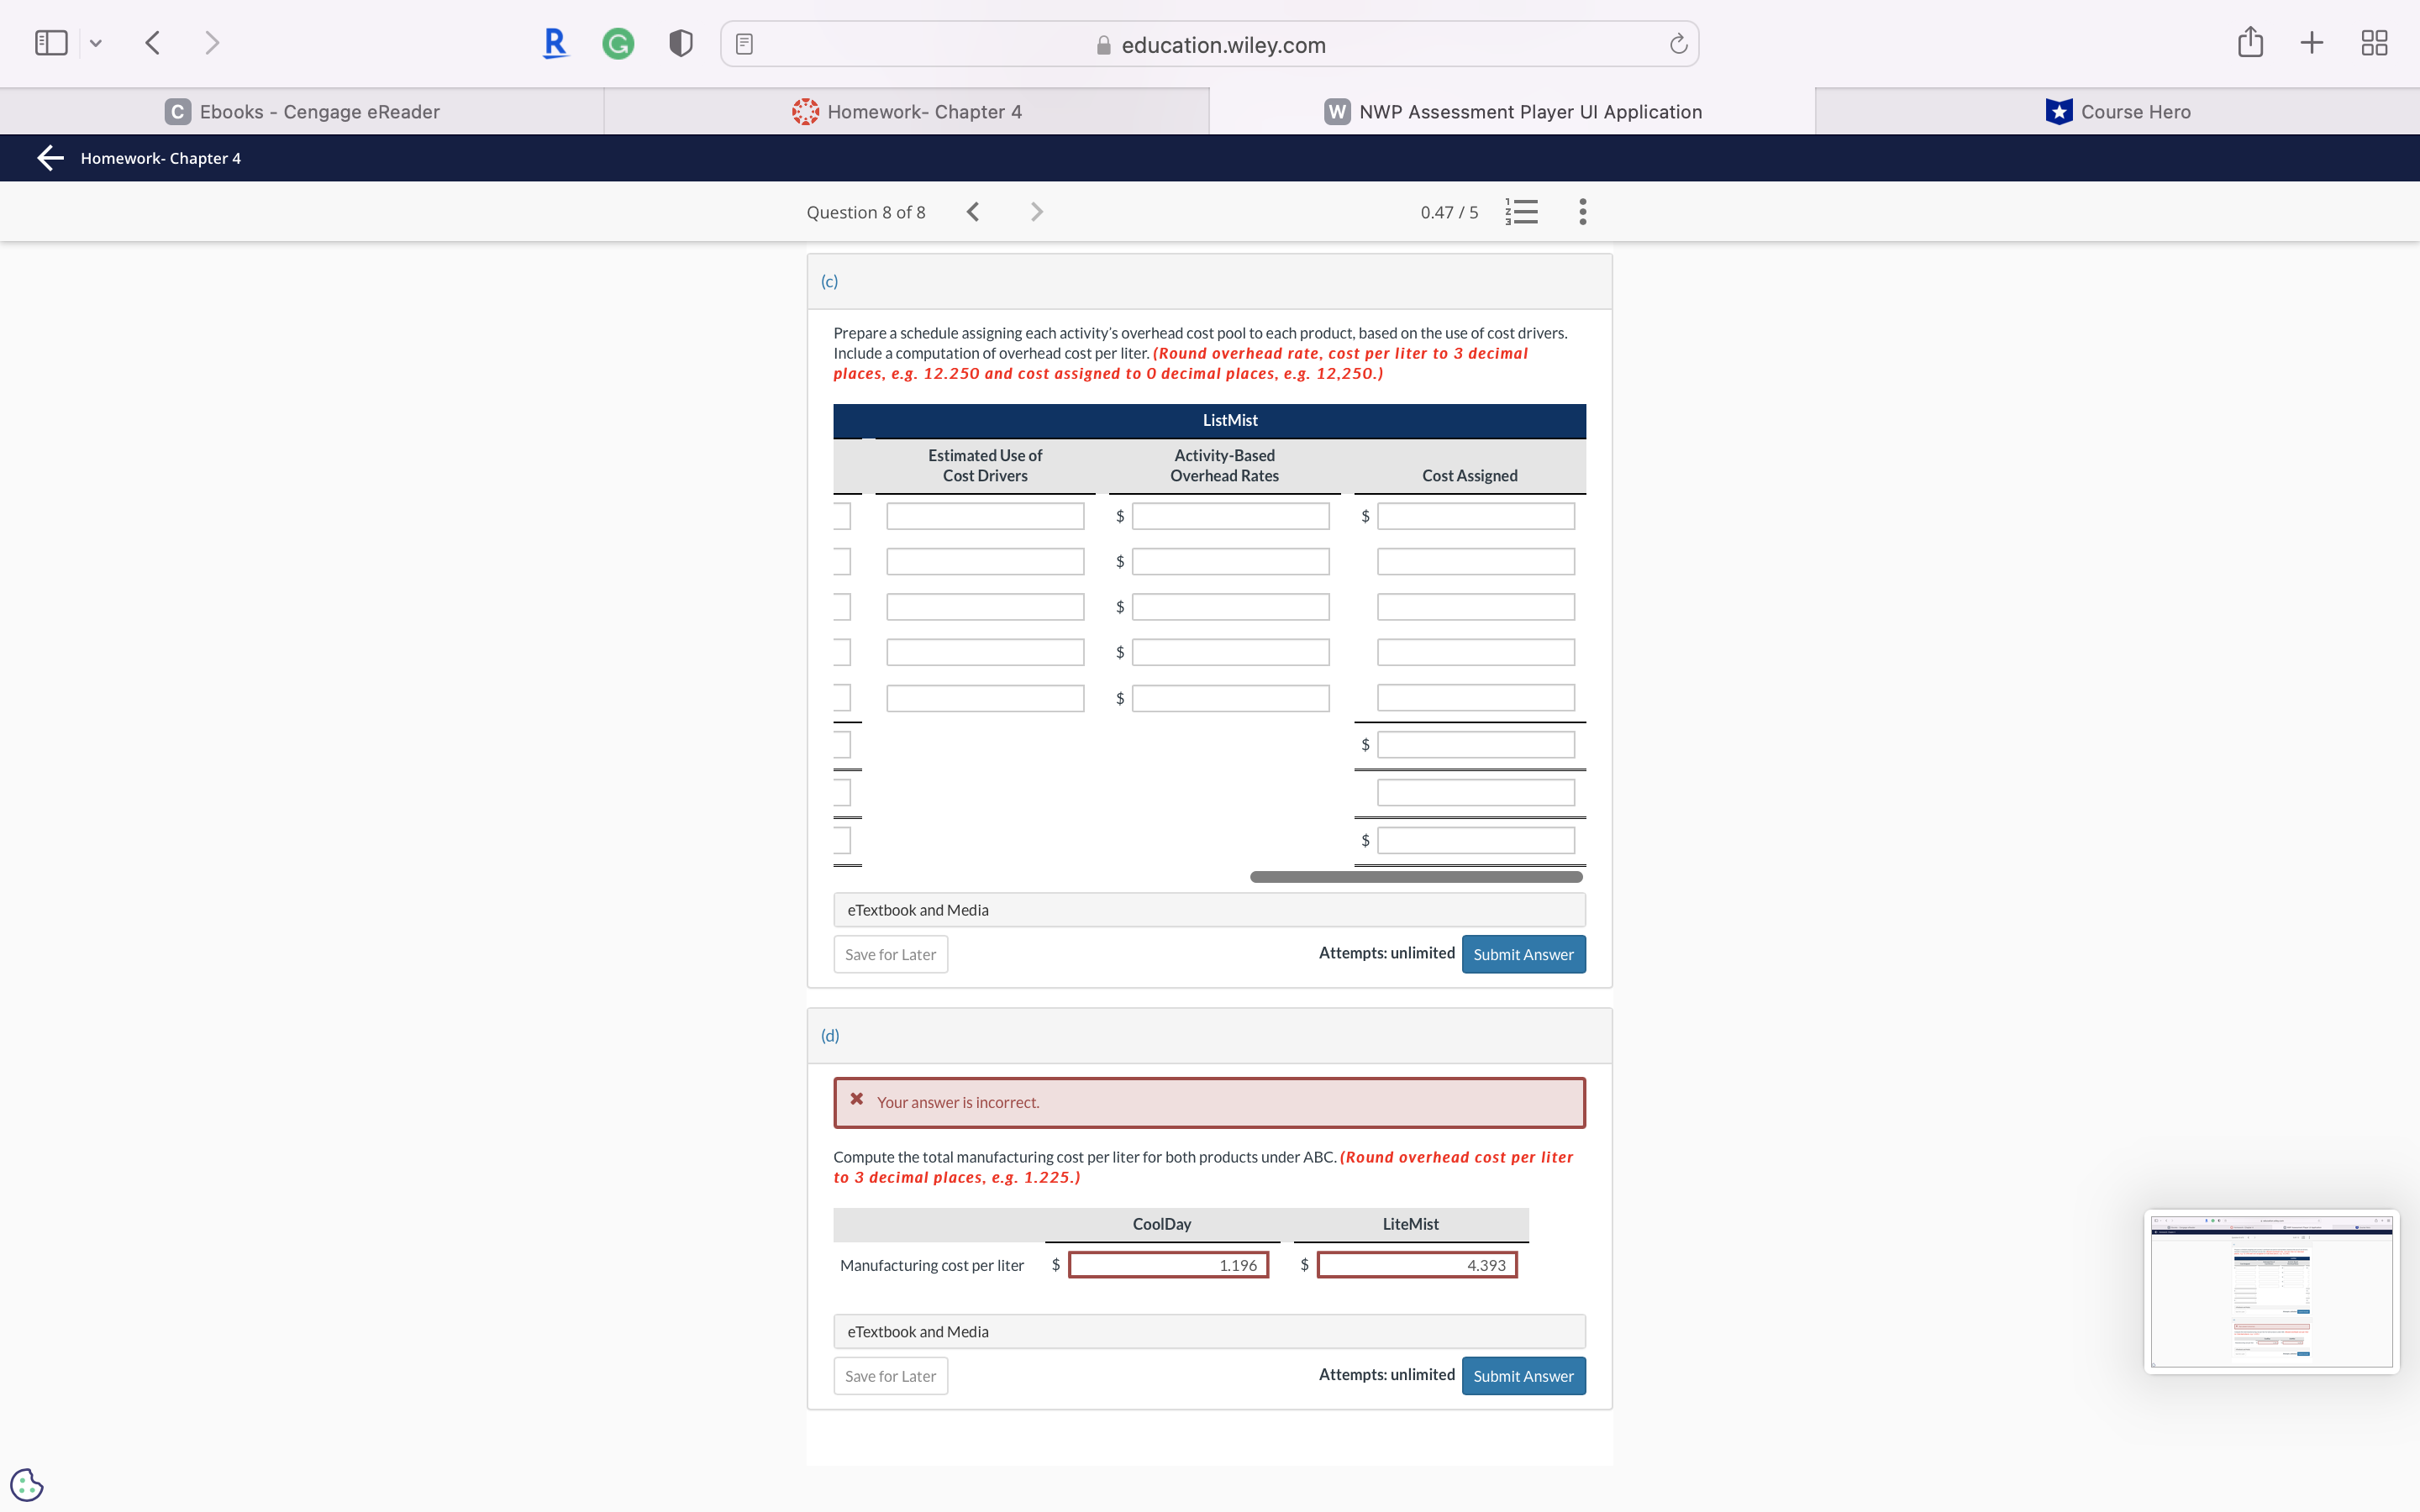
Task: Click fifth row Cost Assigned input field
Action: 1475,698
